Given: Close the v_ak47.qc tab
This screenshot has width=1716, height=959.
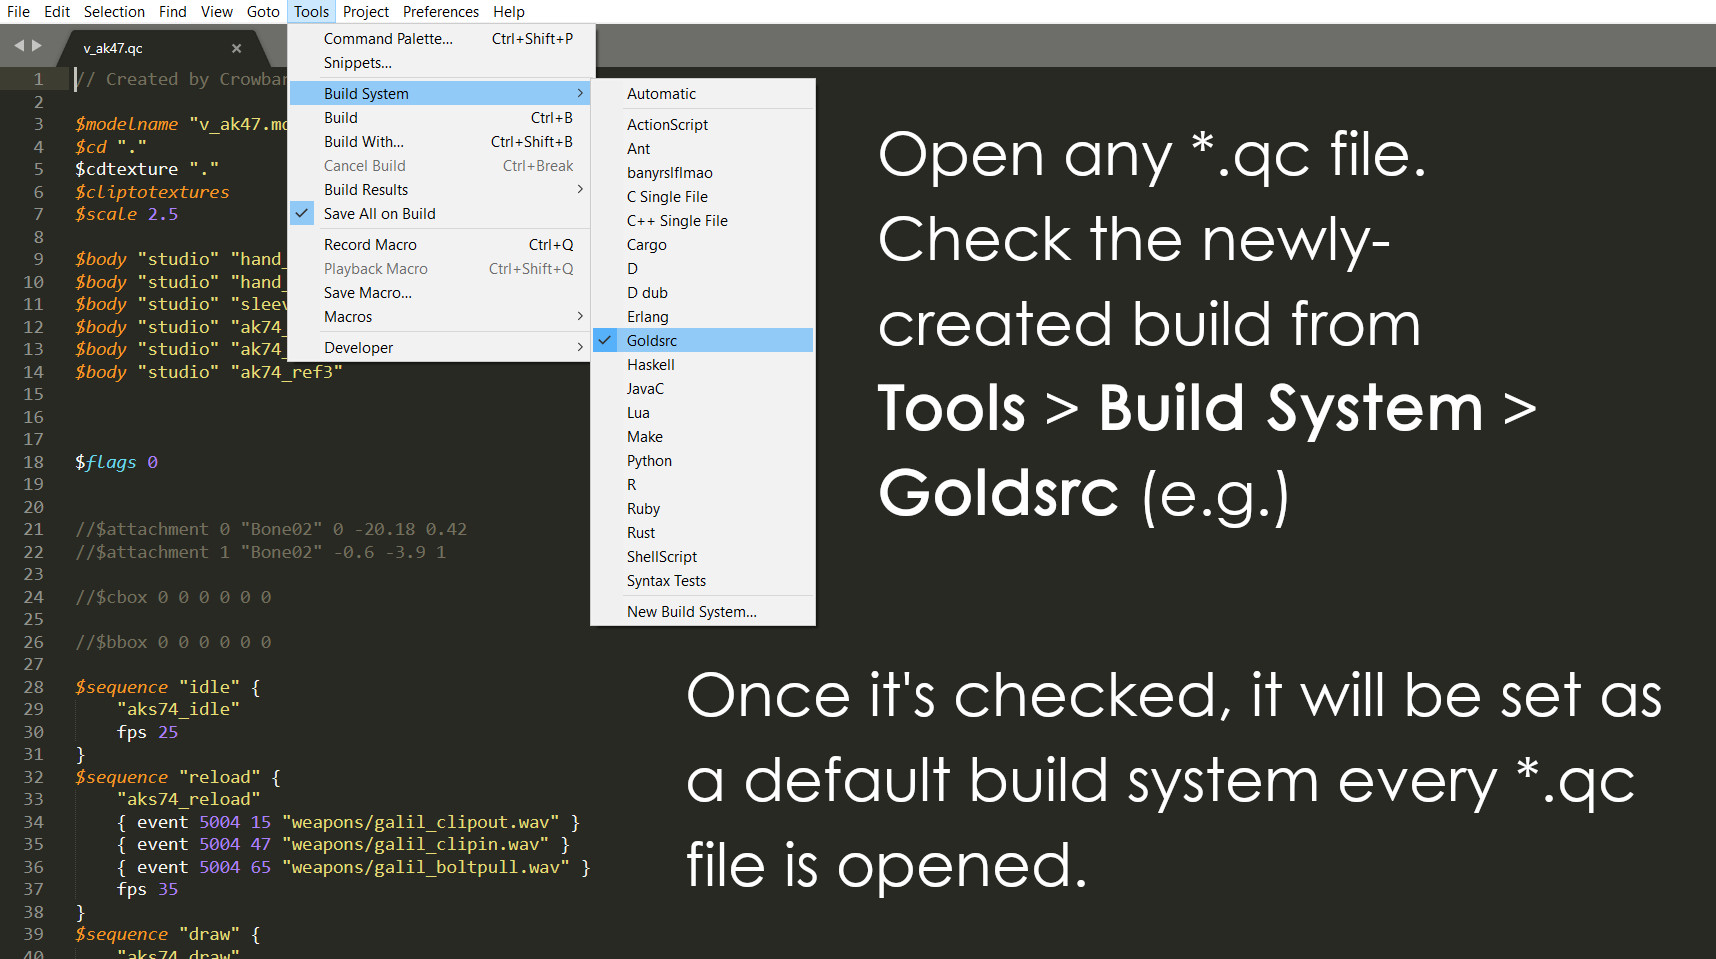Looking at the screenshot, I should 236,47.
